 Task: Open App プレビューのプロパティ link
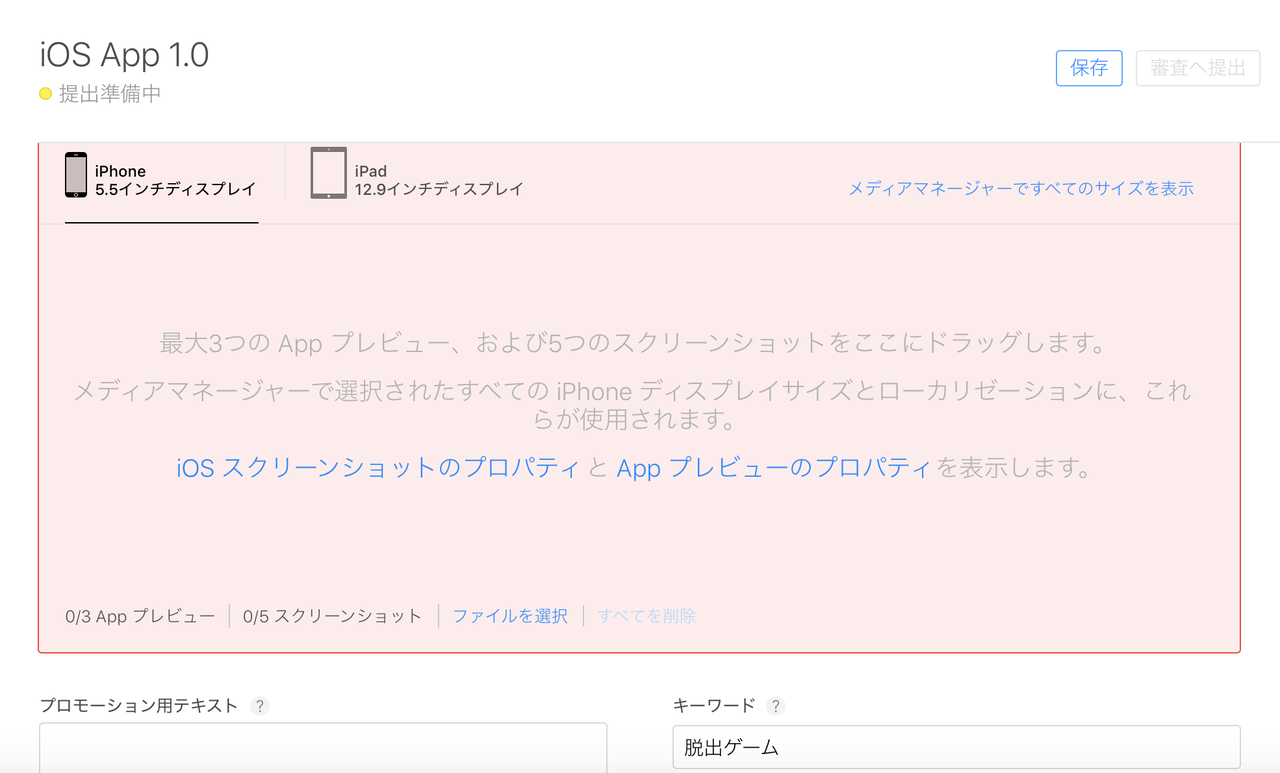pyautogui.click(x=774, y=467)
